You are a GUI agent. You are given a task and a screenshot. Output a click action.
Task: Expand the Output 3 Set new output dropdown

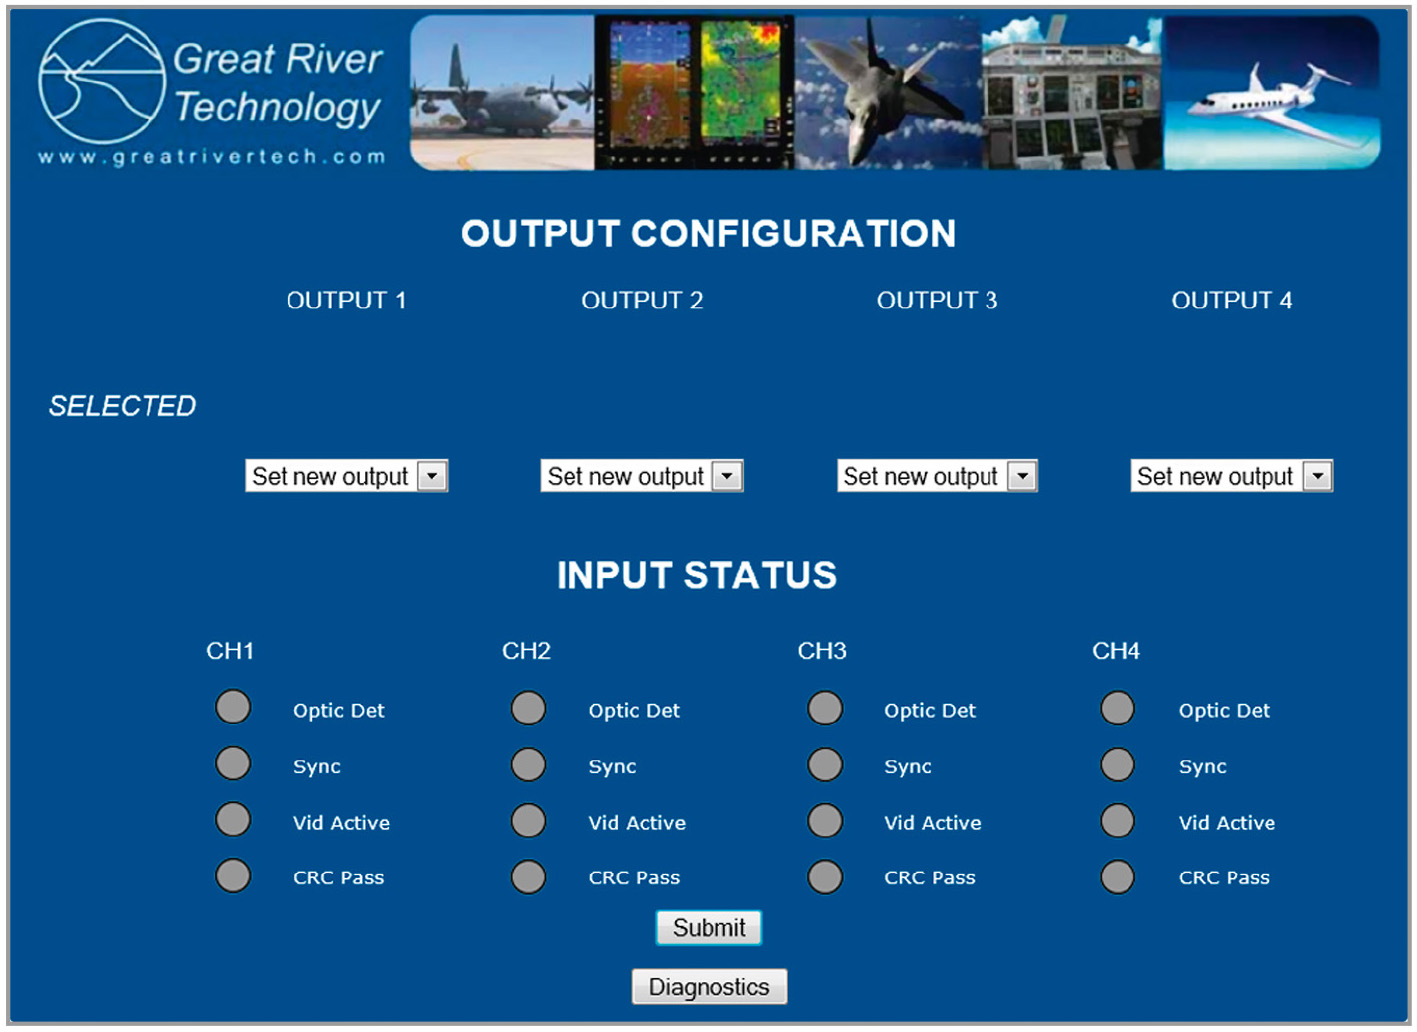point(937,476)
